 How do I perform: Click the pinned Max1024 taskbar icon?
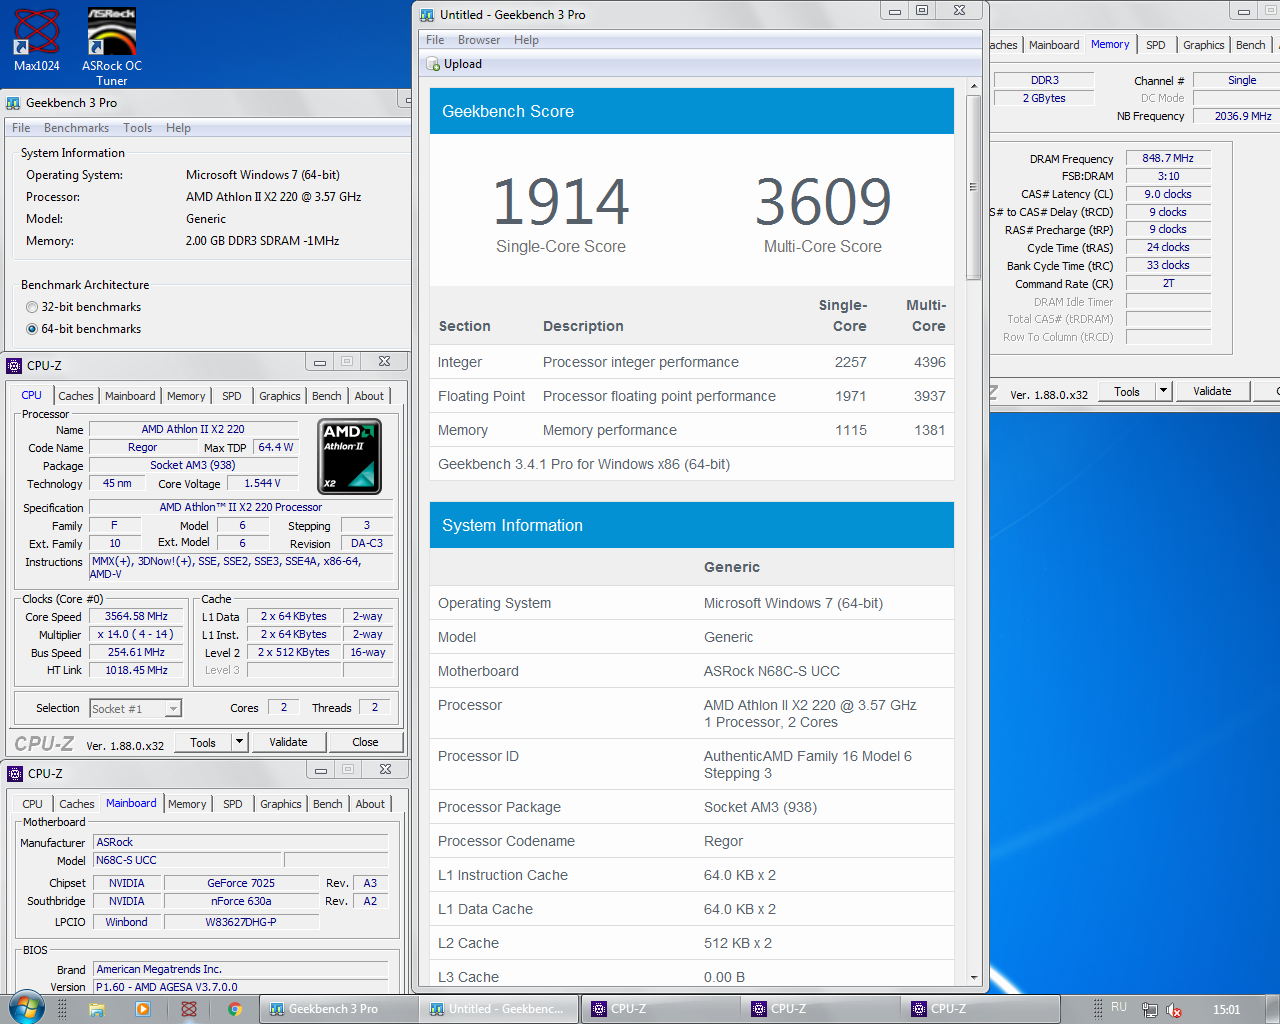pos(188,1009)
